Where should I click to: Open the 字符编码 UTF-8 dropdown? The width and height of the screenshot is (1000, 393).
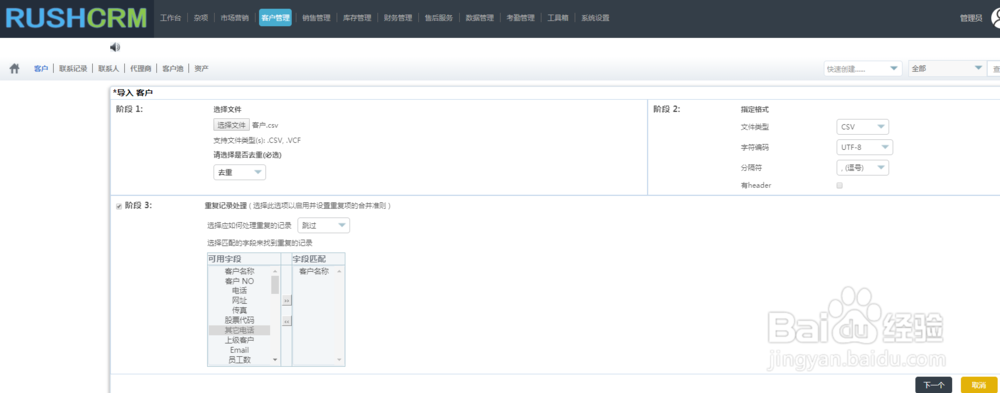tap(864, 147)
